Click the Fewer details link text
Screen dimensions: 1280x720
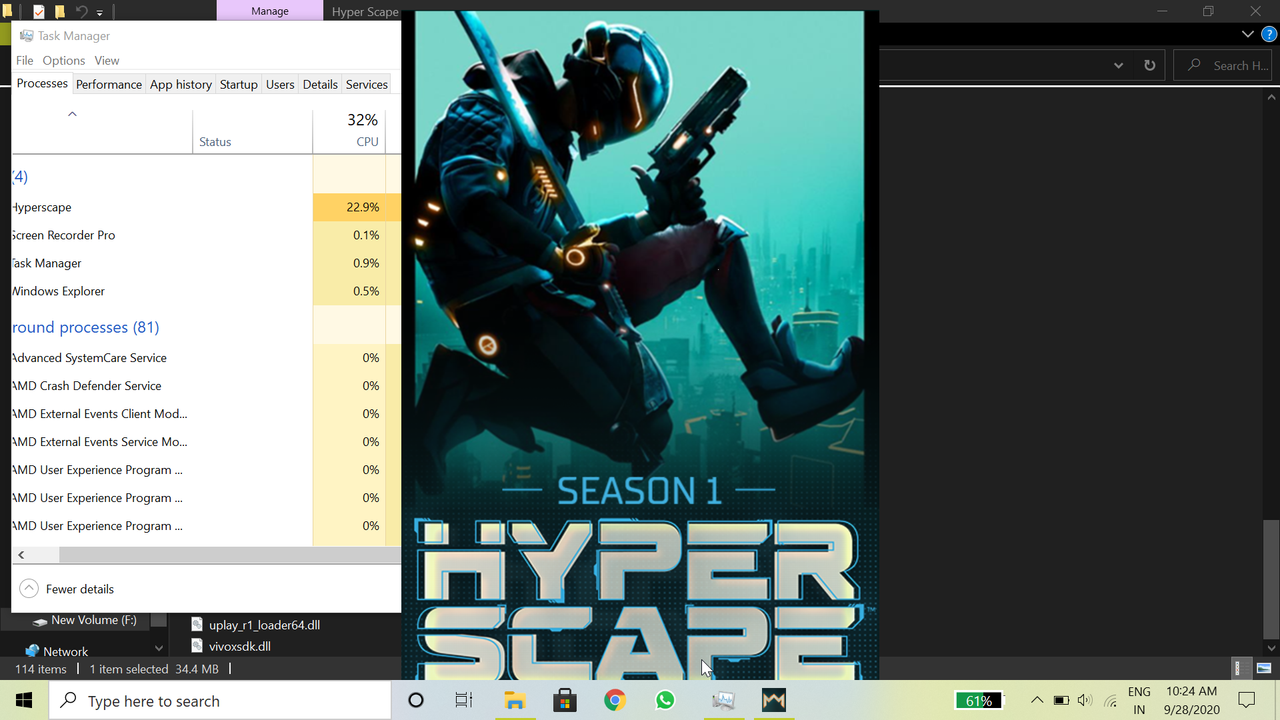point(80,589)
